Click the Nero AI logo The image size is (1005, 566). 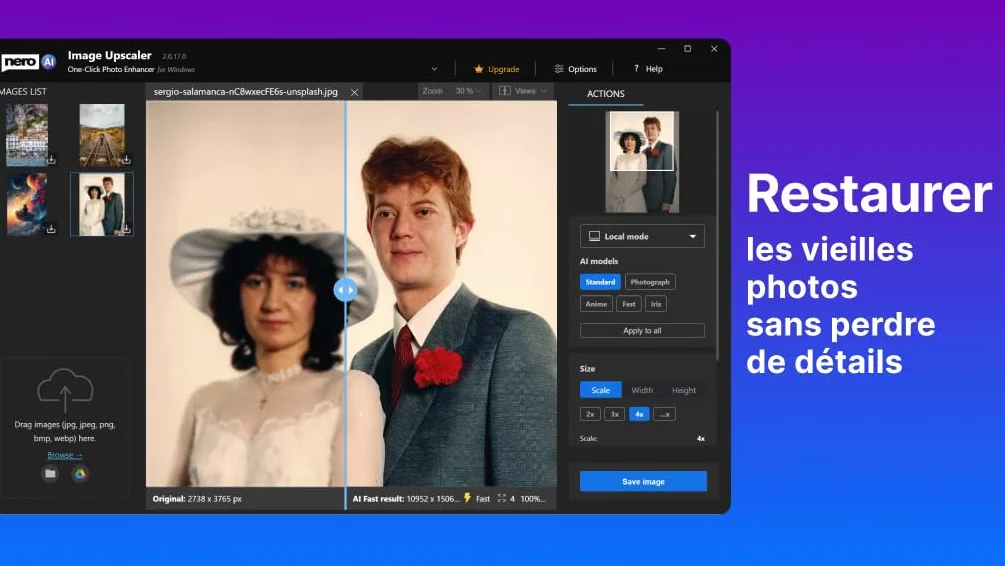coord(28,62)
